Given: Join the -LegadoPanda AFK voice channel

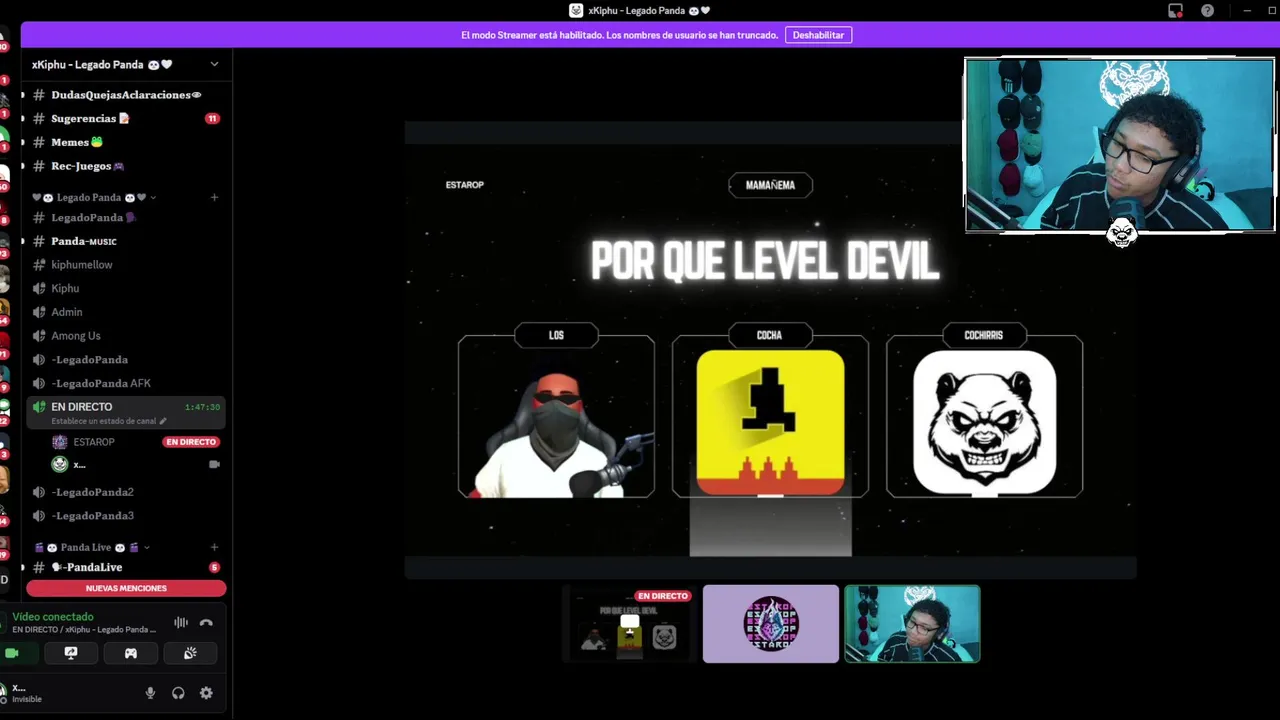Looking at the screenshot, I should click(125, 383).
